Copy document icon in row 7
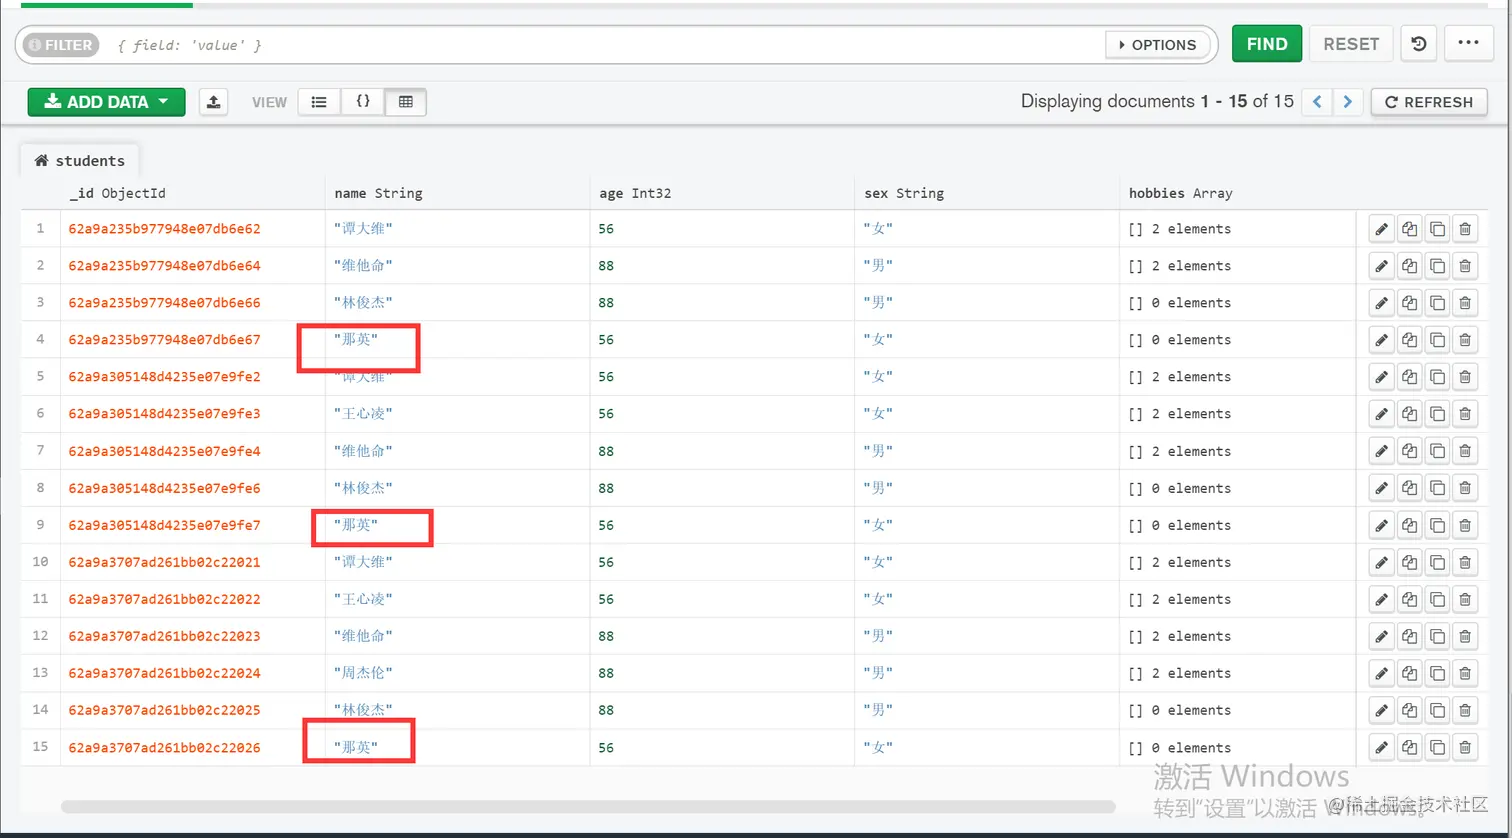The height and width of the screenshot is (838, 1512). point(1409,451)
